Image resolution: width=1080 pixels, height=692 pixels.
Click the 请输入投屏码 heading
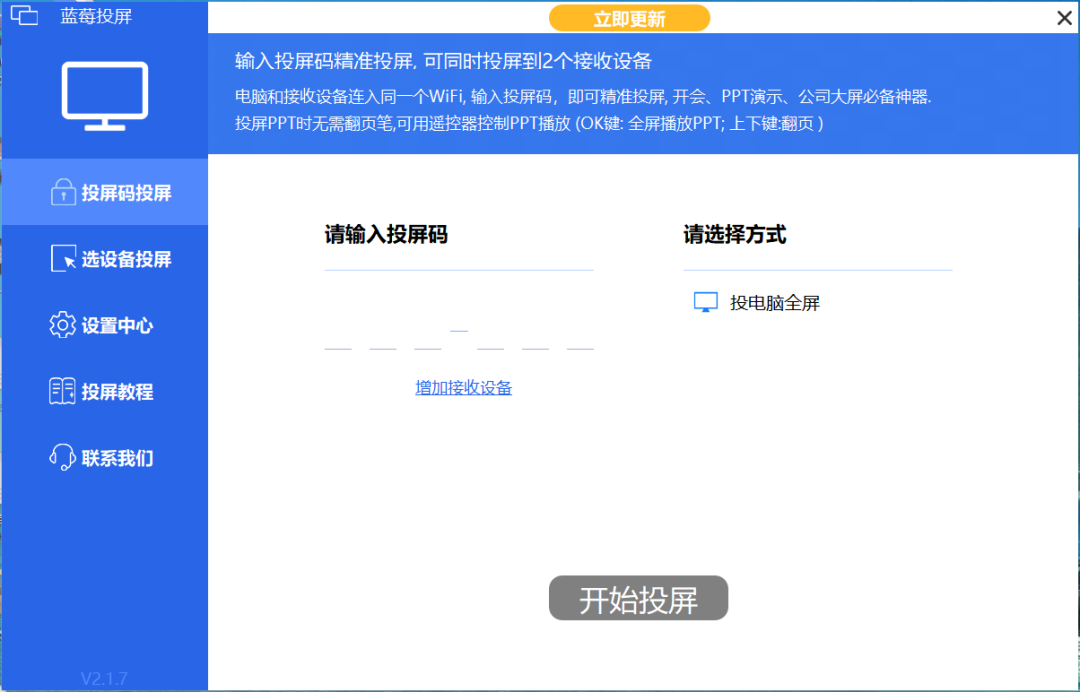386,235
